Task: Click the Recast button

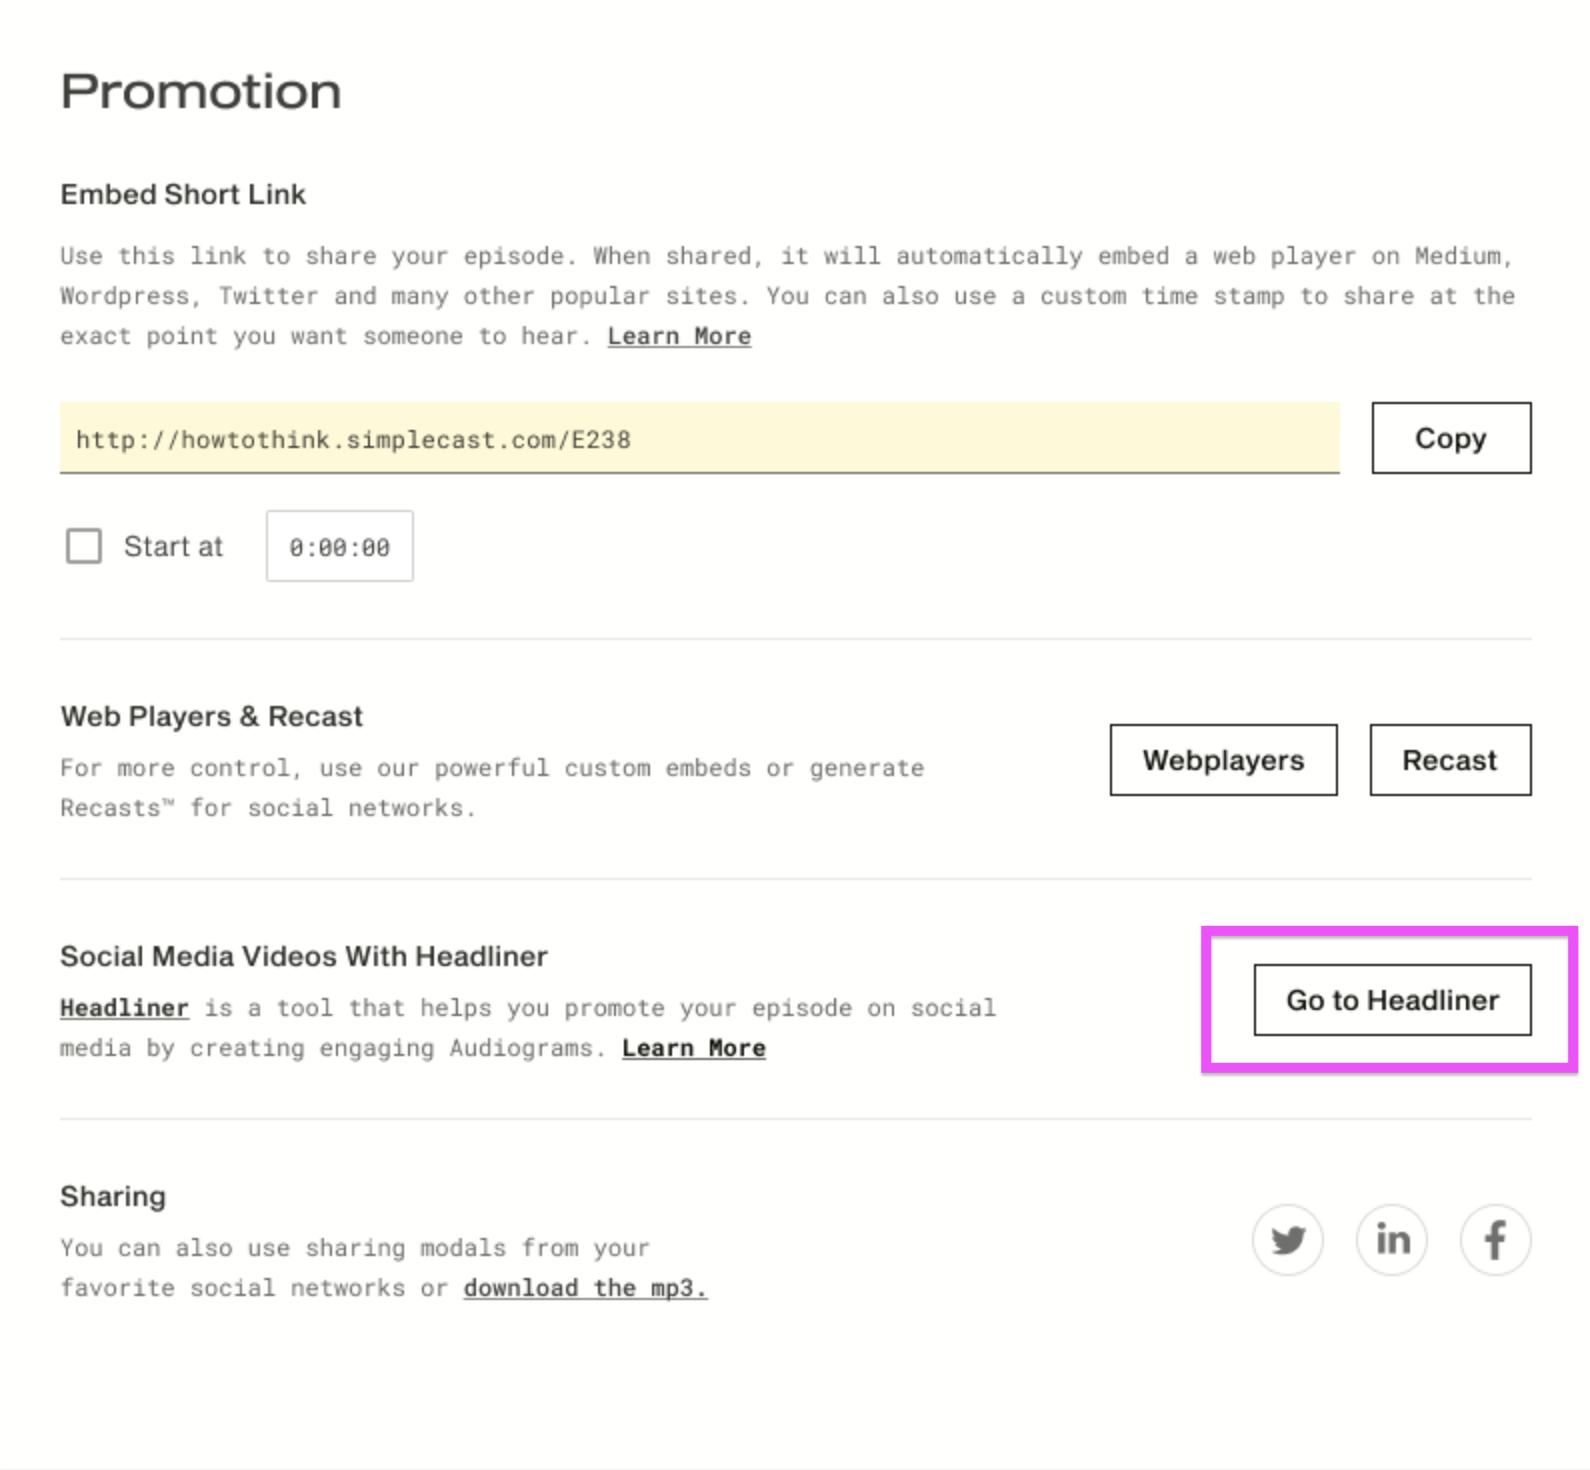Action: coord(1450,760)
